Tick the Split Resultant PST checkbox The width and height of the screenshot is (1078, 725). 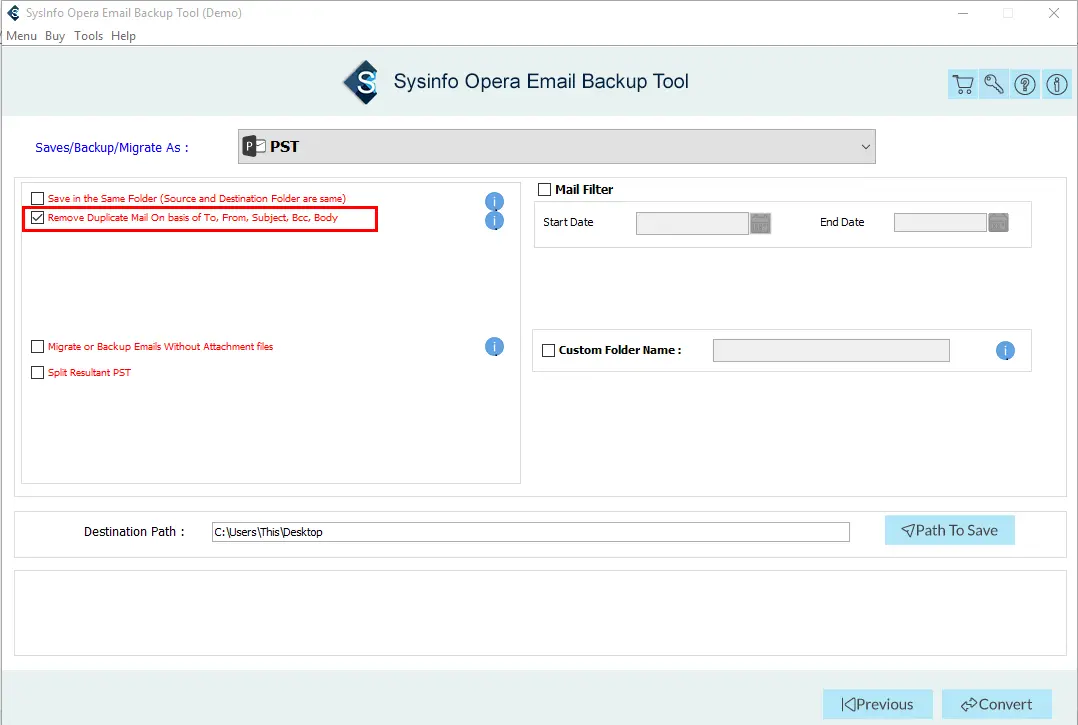pos(38,372)
